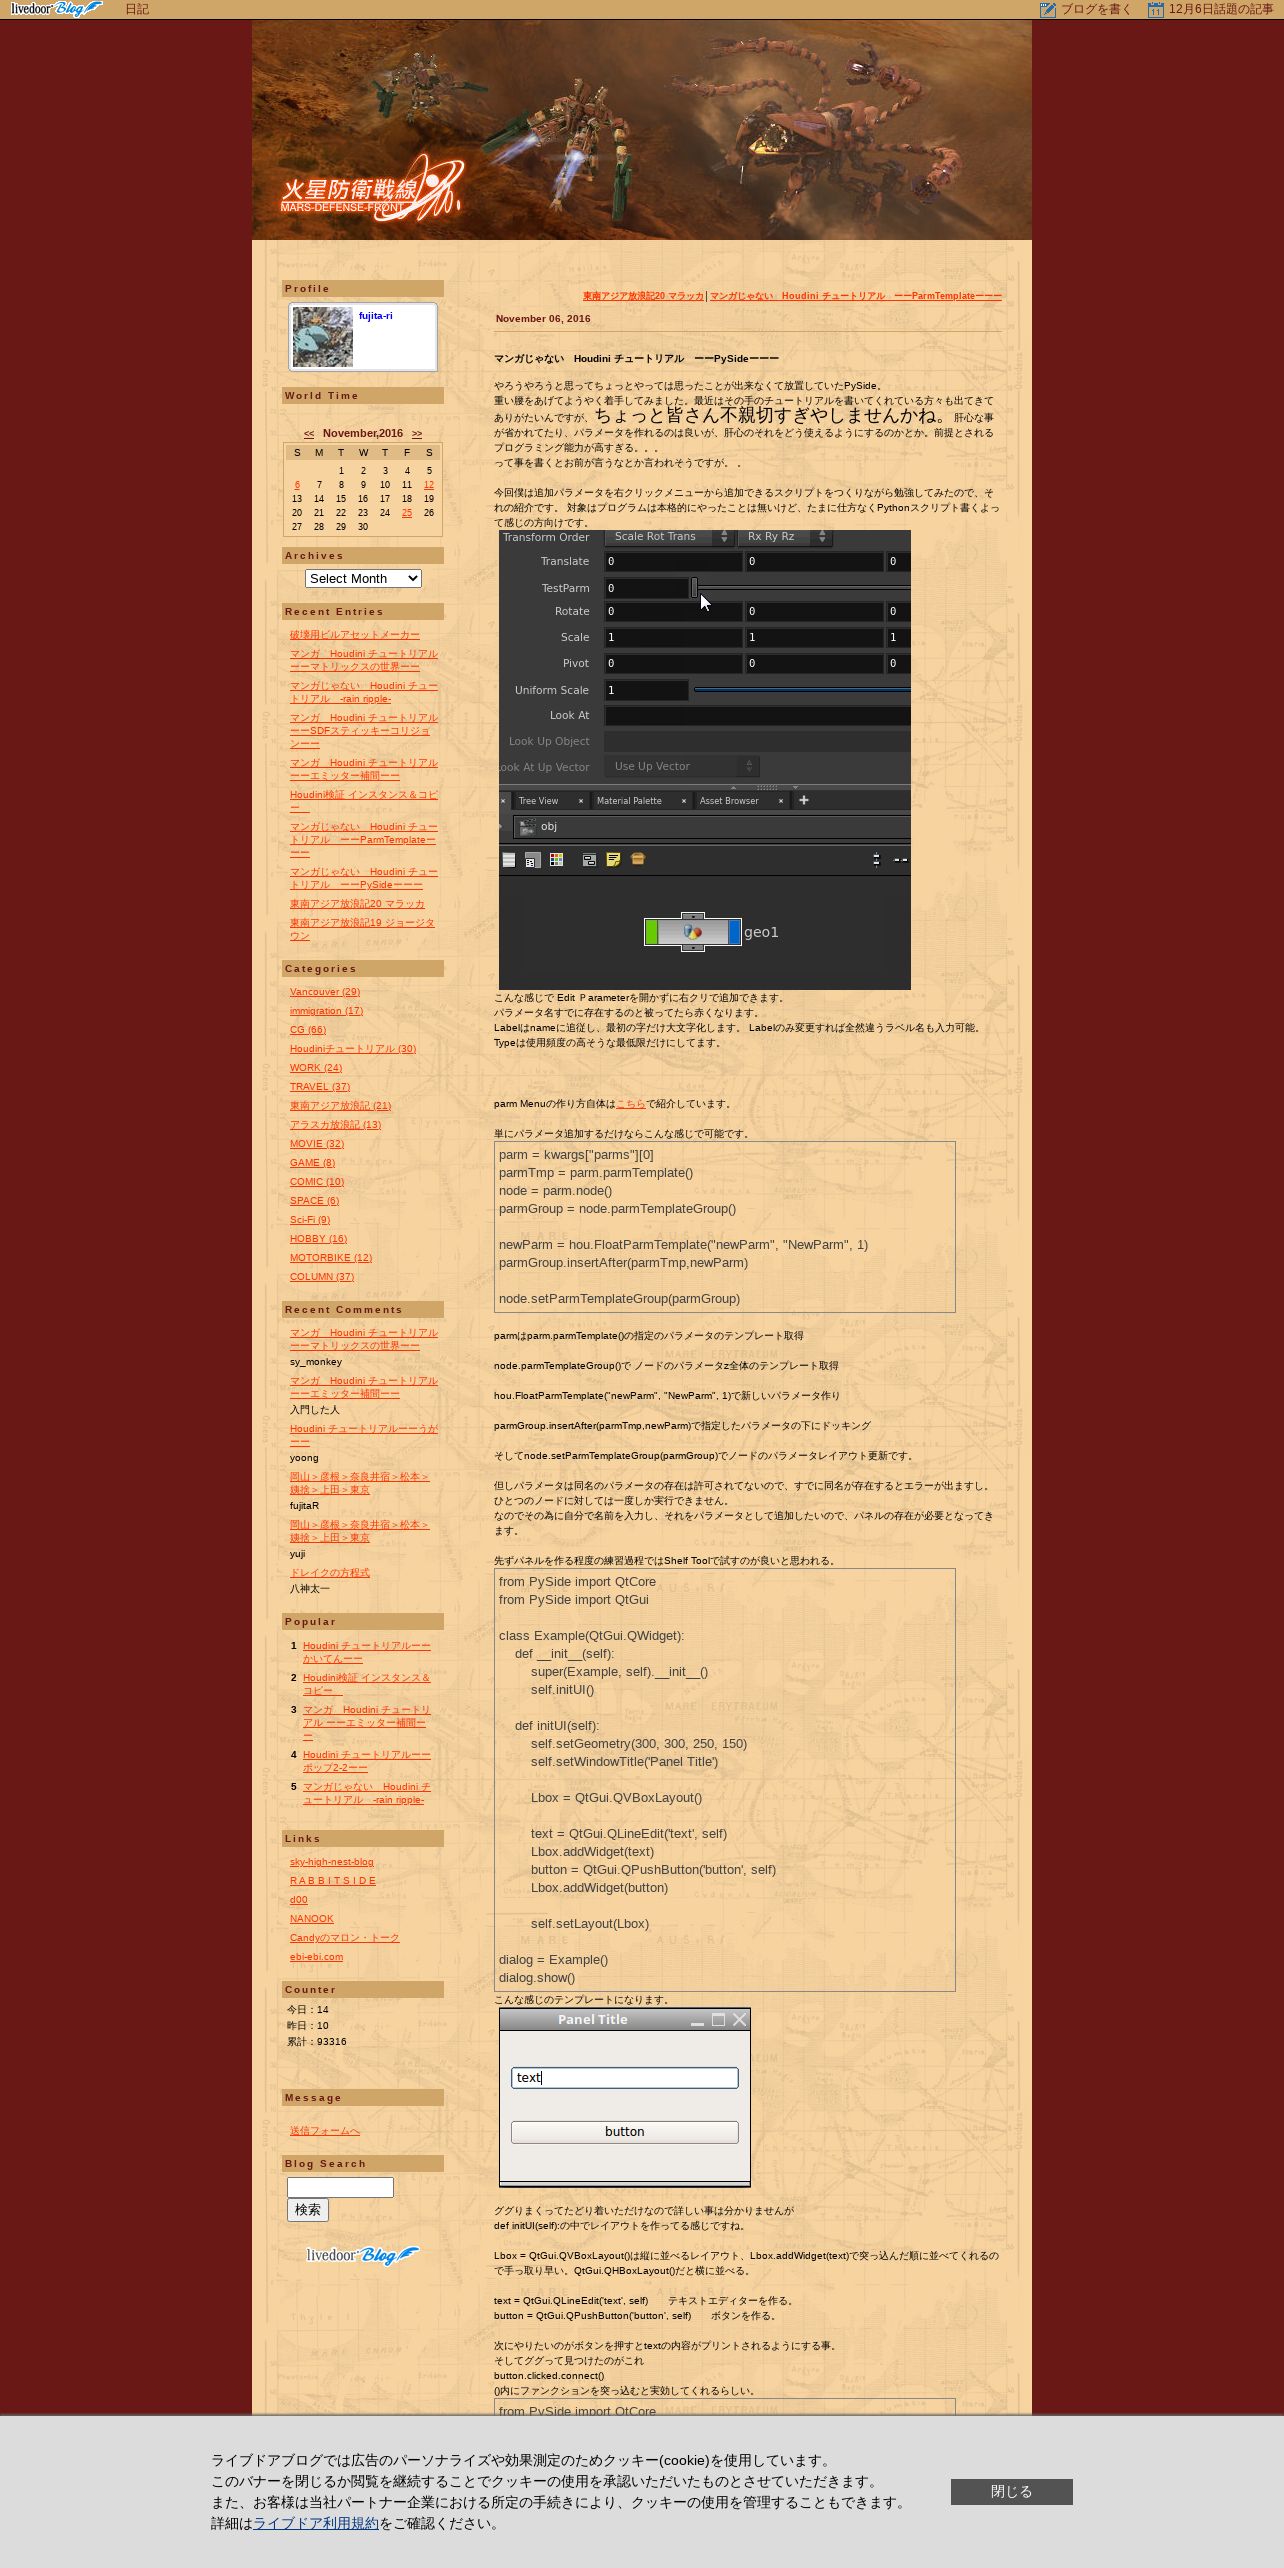The image size is (1284, 2568).
Task: Open the fujita-ri profile avatar image
Action: [x=322, y=337]
